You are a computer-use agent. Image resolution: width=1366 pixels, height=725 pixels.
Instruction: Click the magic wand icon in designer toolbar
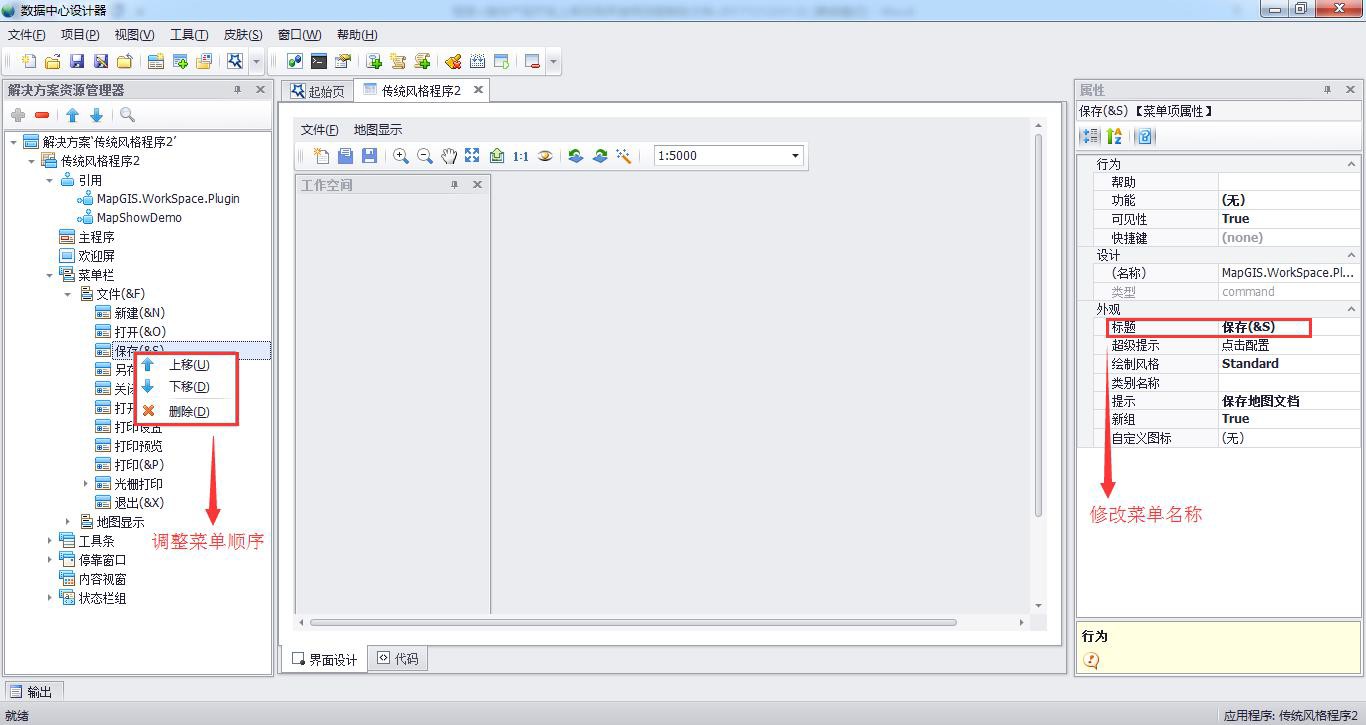pyautogui.click(x=623, y=156)
